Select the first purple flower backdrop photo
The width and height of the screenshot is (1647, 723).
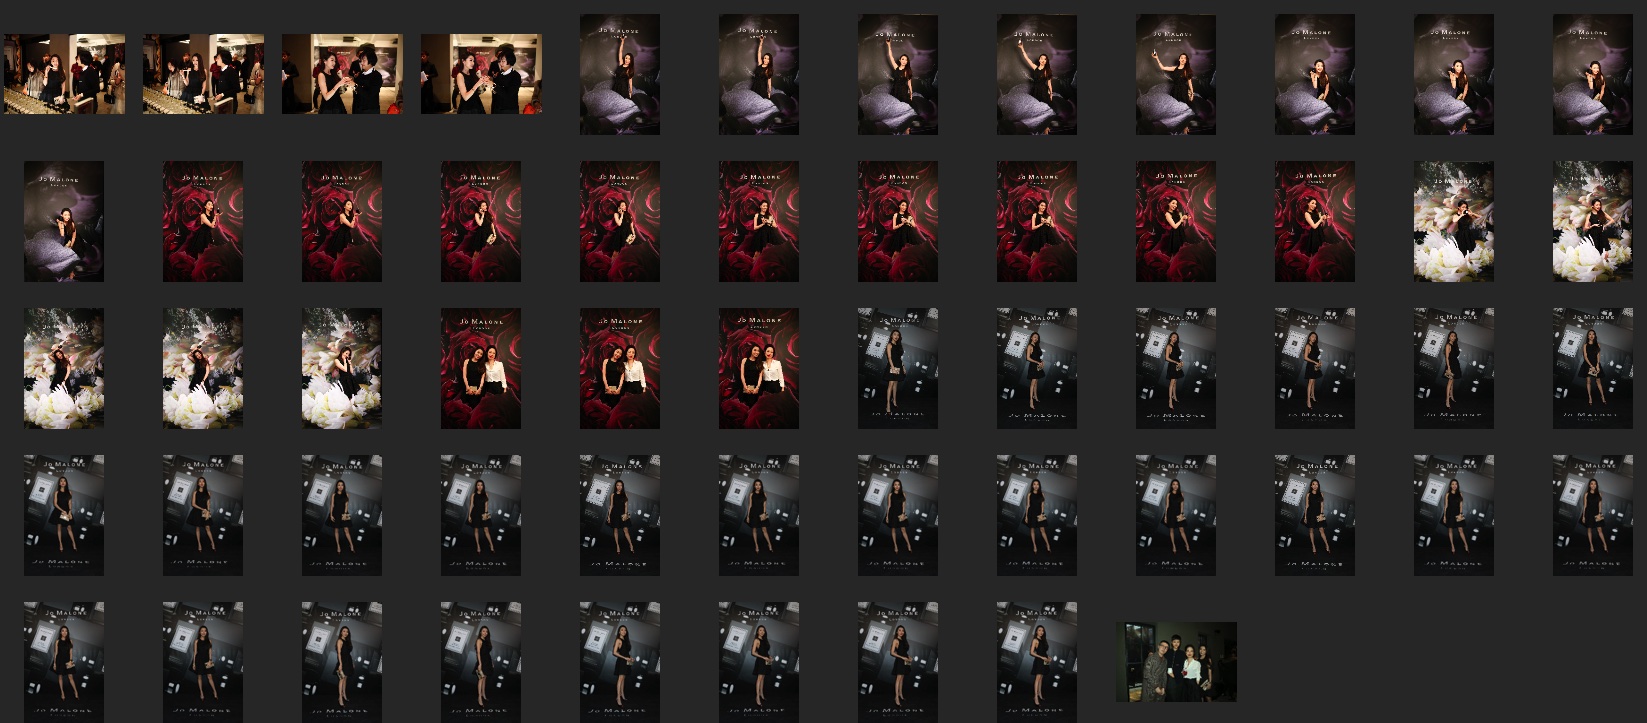620,74
